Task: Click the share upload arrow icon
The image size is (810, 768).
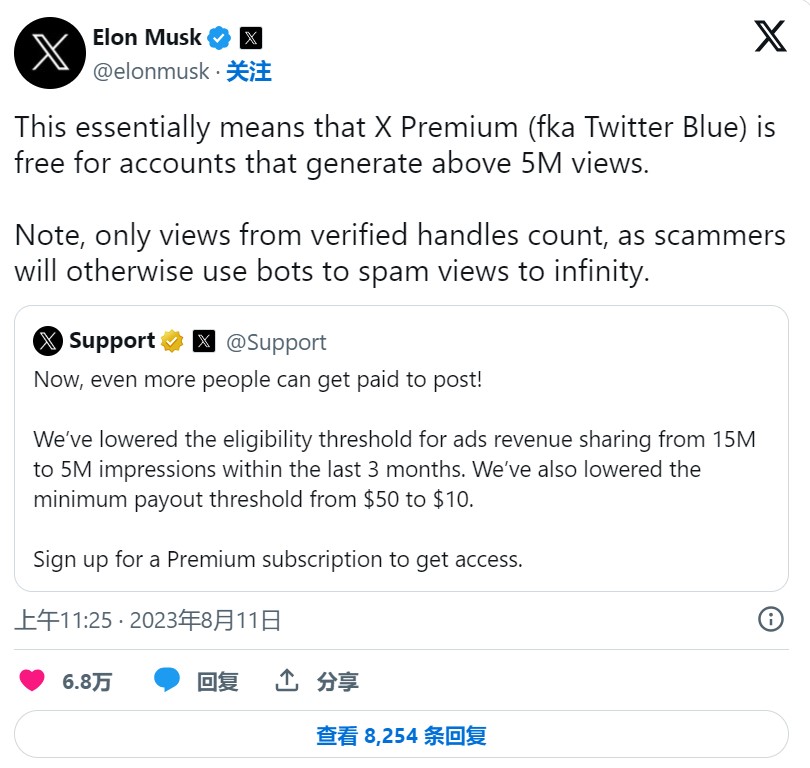Action: (x=287, y=680)
